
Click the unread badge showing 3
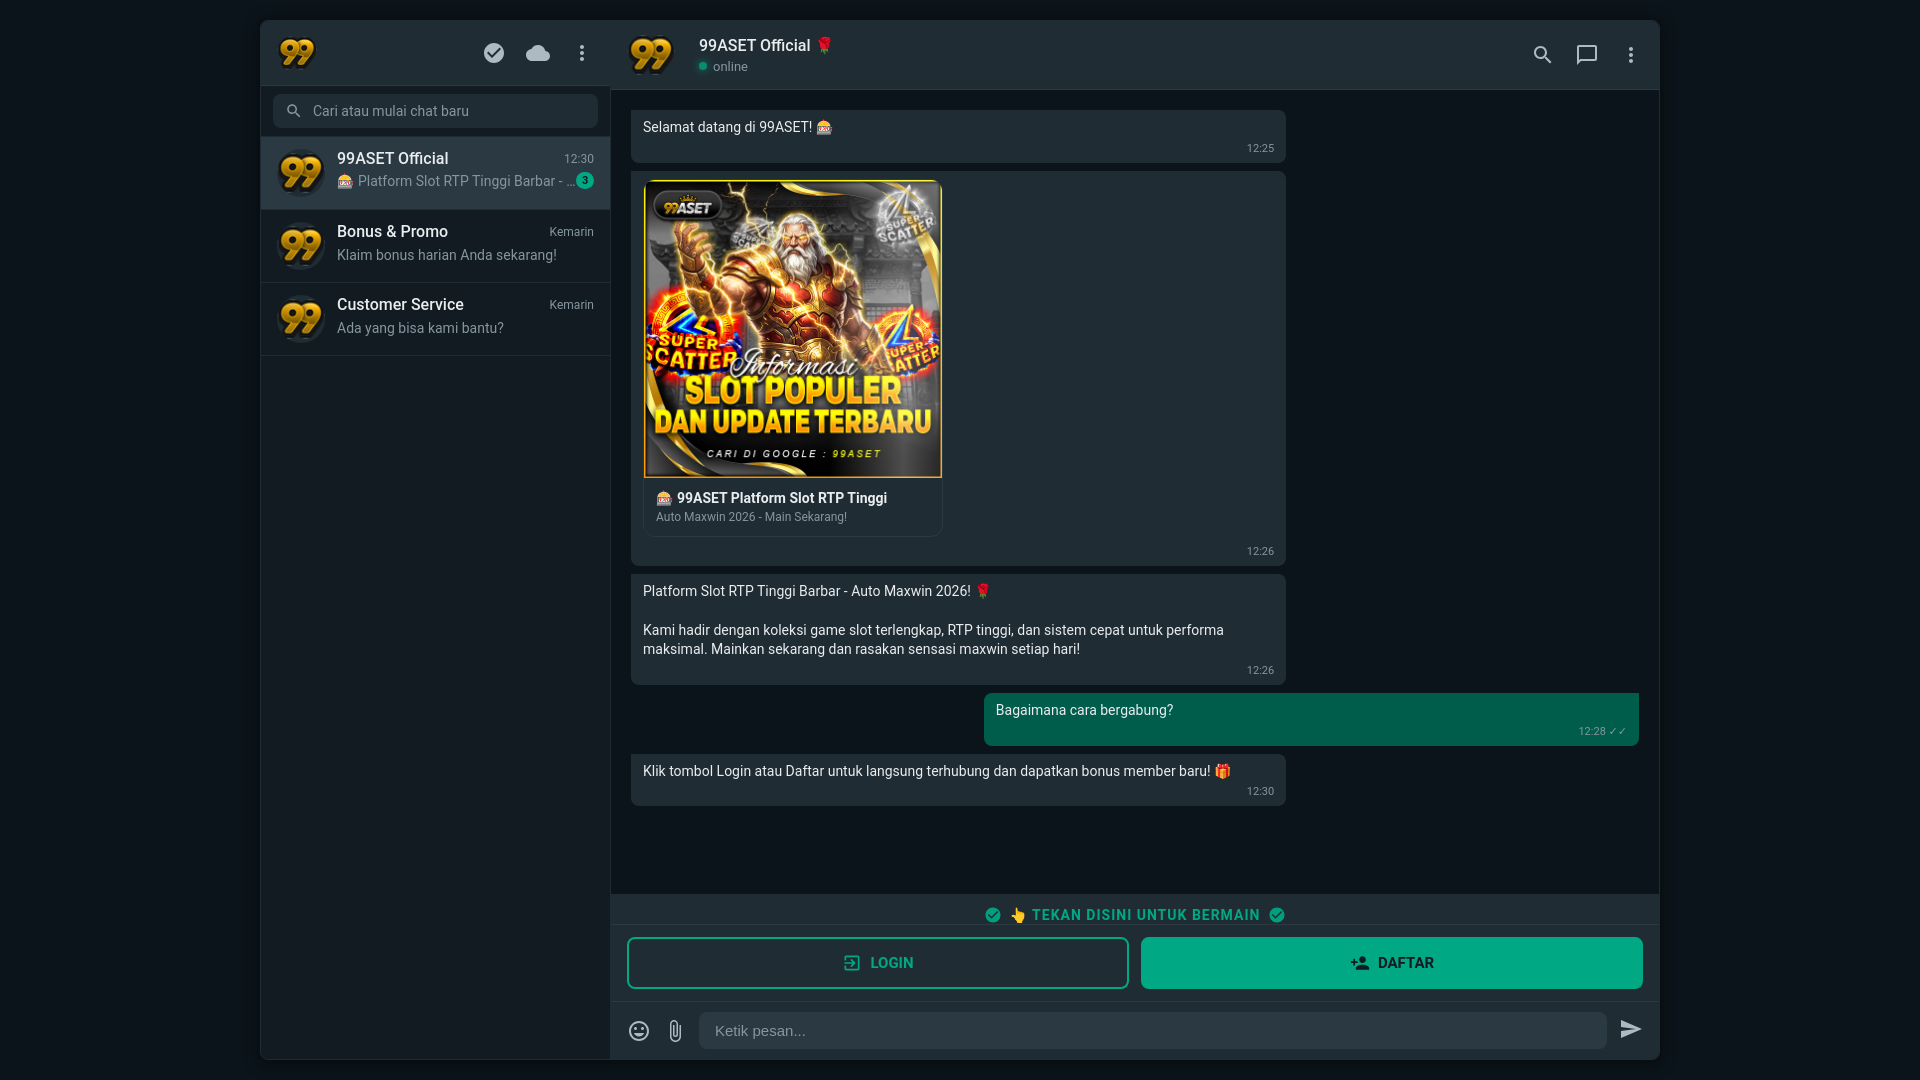tap(585, 181)
